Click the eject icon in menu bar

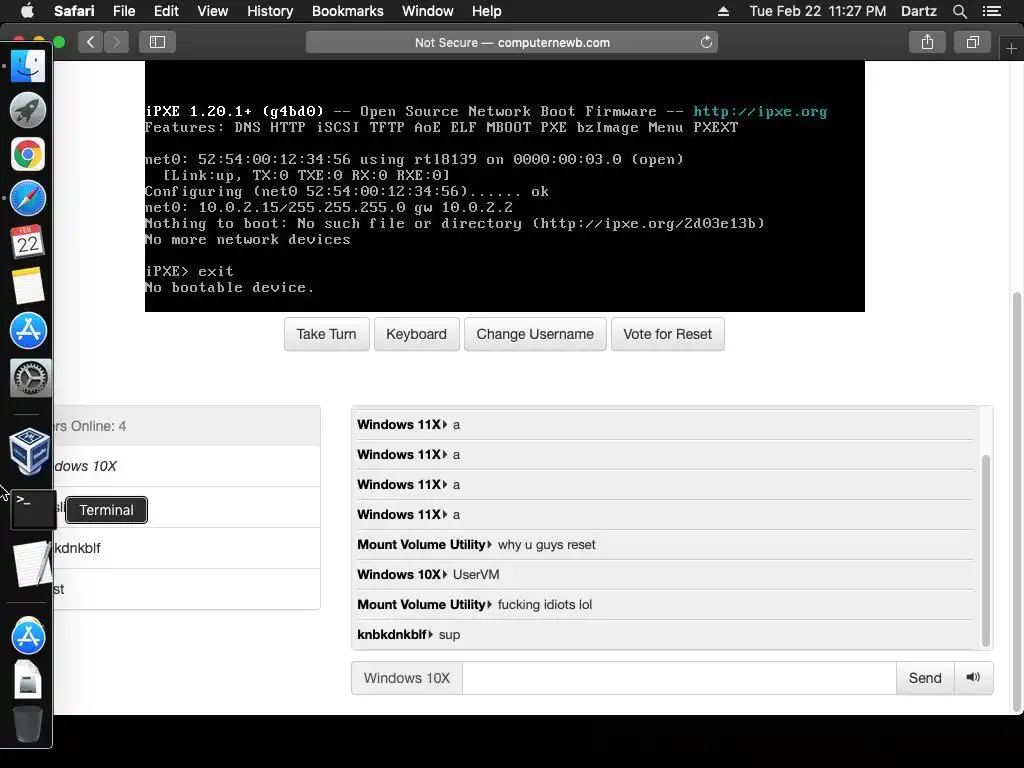724,11
